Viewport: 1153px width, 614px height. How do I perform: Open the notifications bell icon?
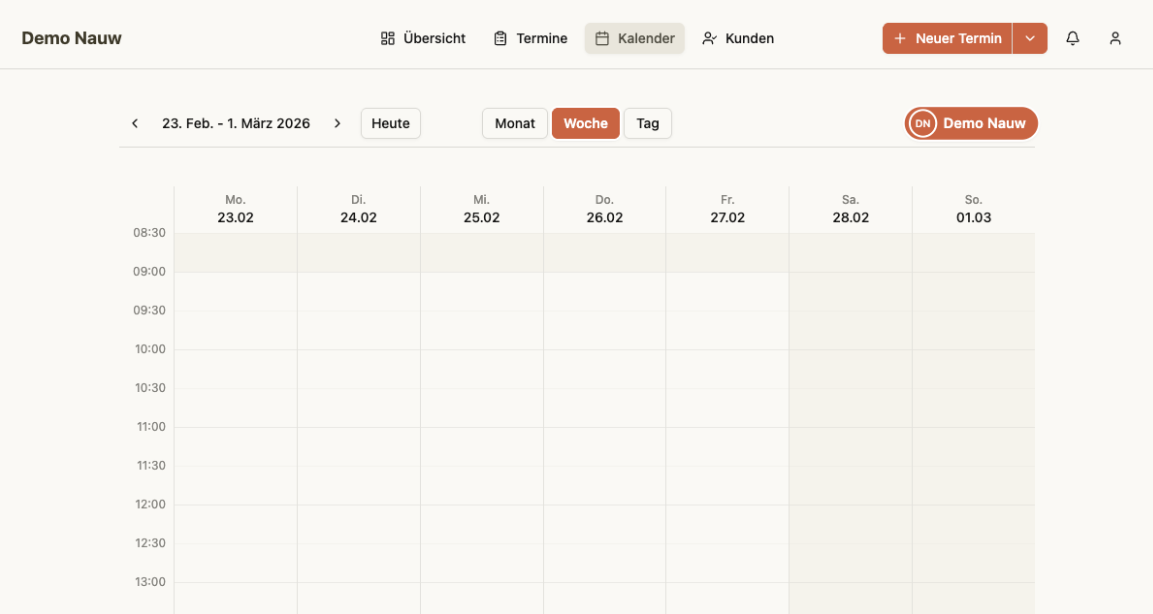pyautogui.click(x=1073, y=38)
